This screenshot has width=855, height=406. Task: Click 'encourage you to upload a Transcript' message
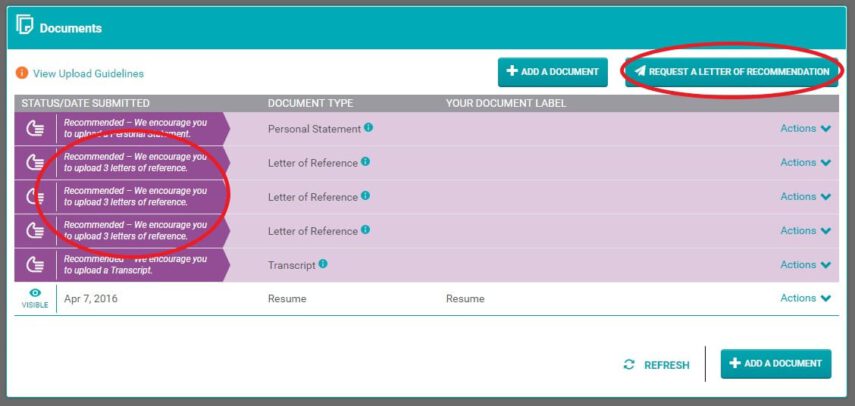[x=135, y=264]
